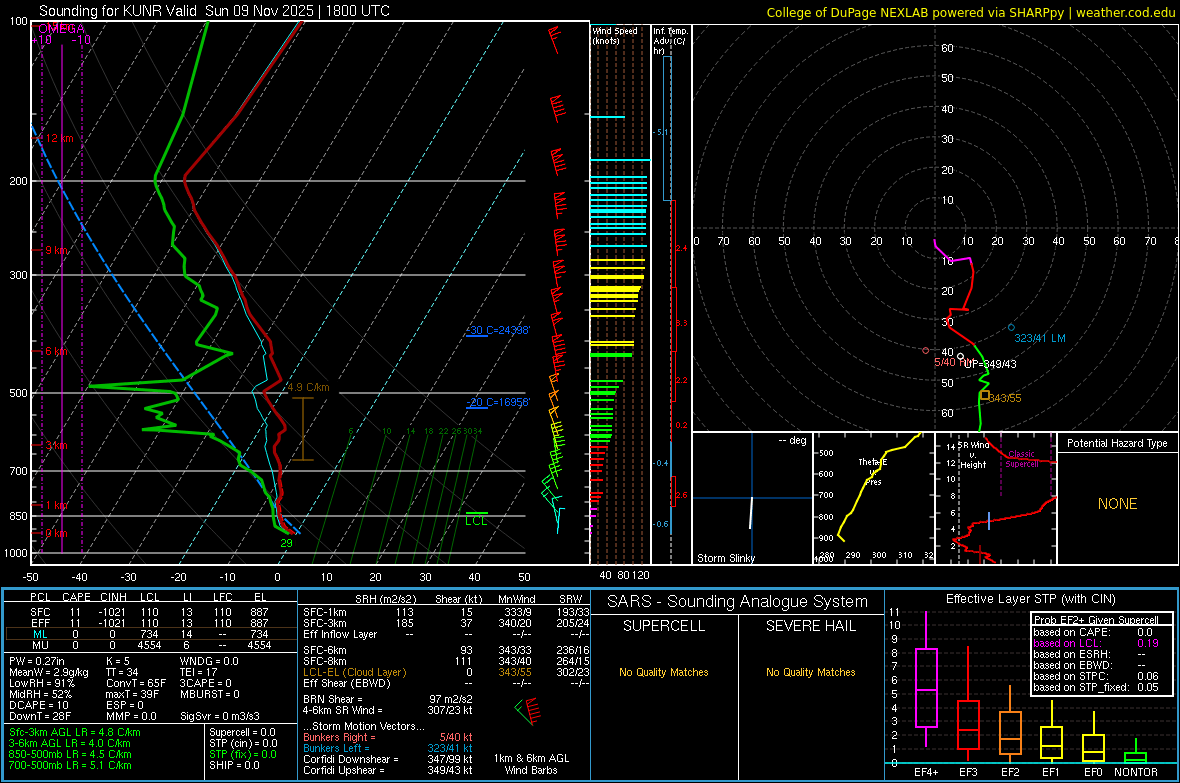This screenshot has width=1180, height=783.
Task: Click the green surface dewpoint value 29
Action: (286, 543)
